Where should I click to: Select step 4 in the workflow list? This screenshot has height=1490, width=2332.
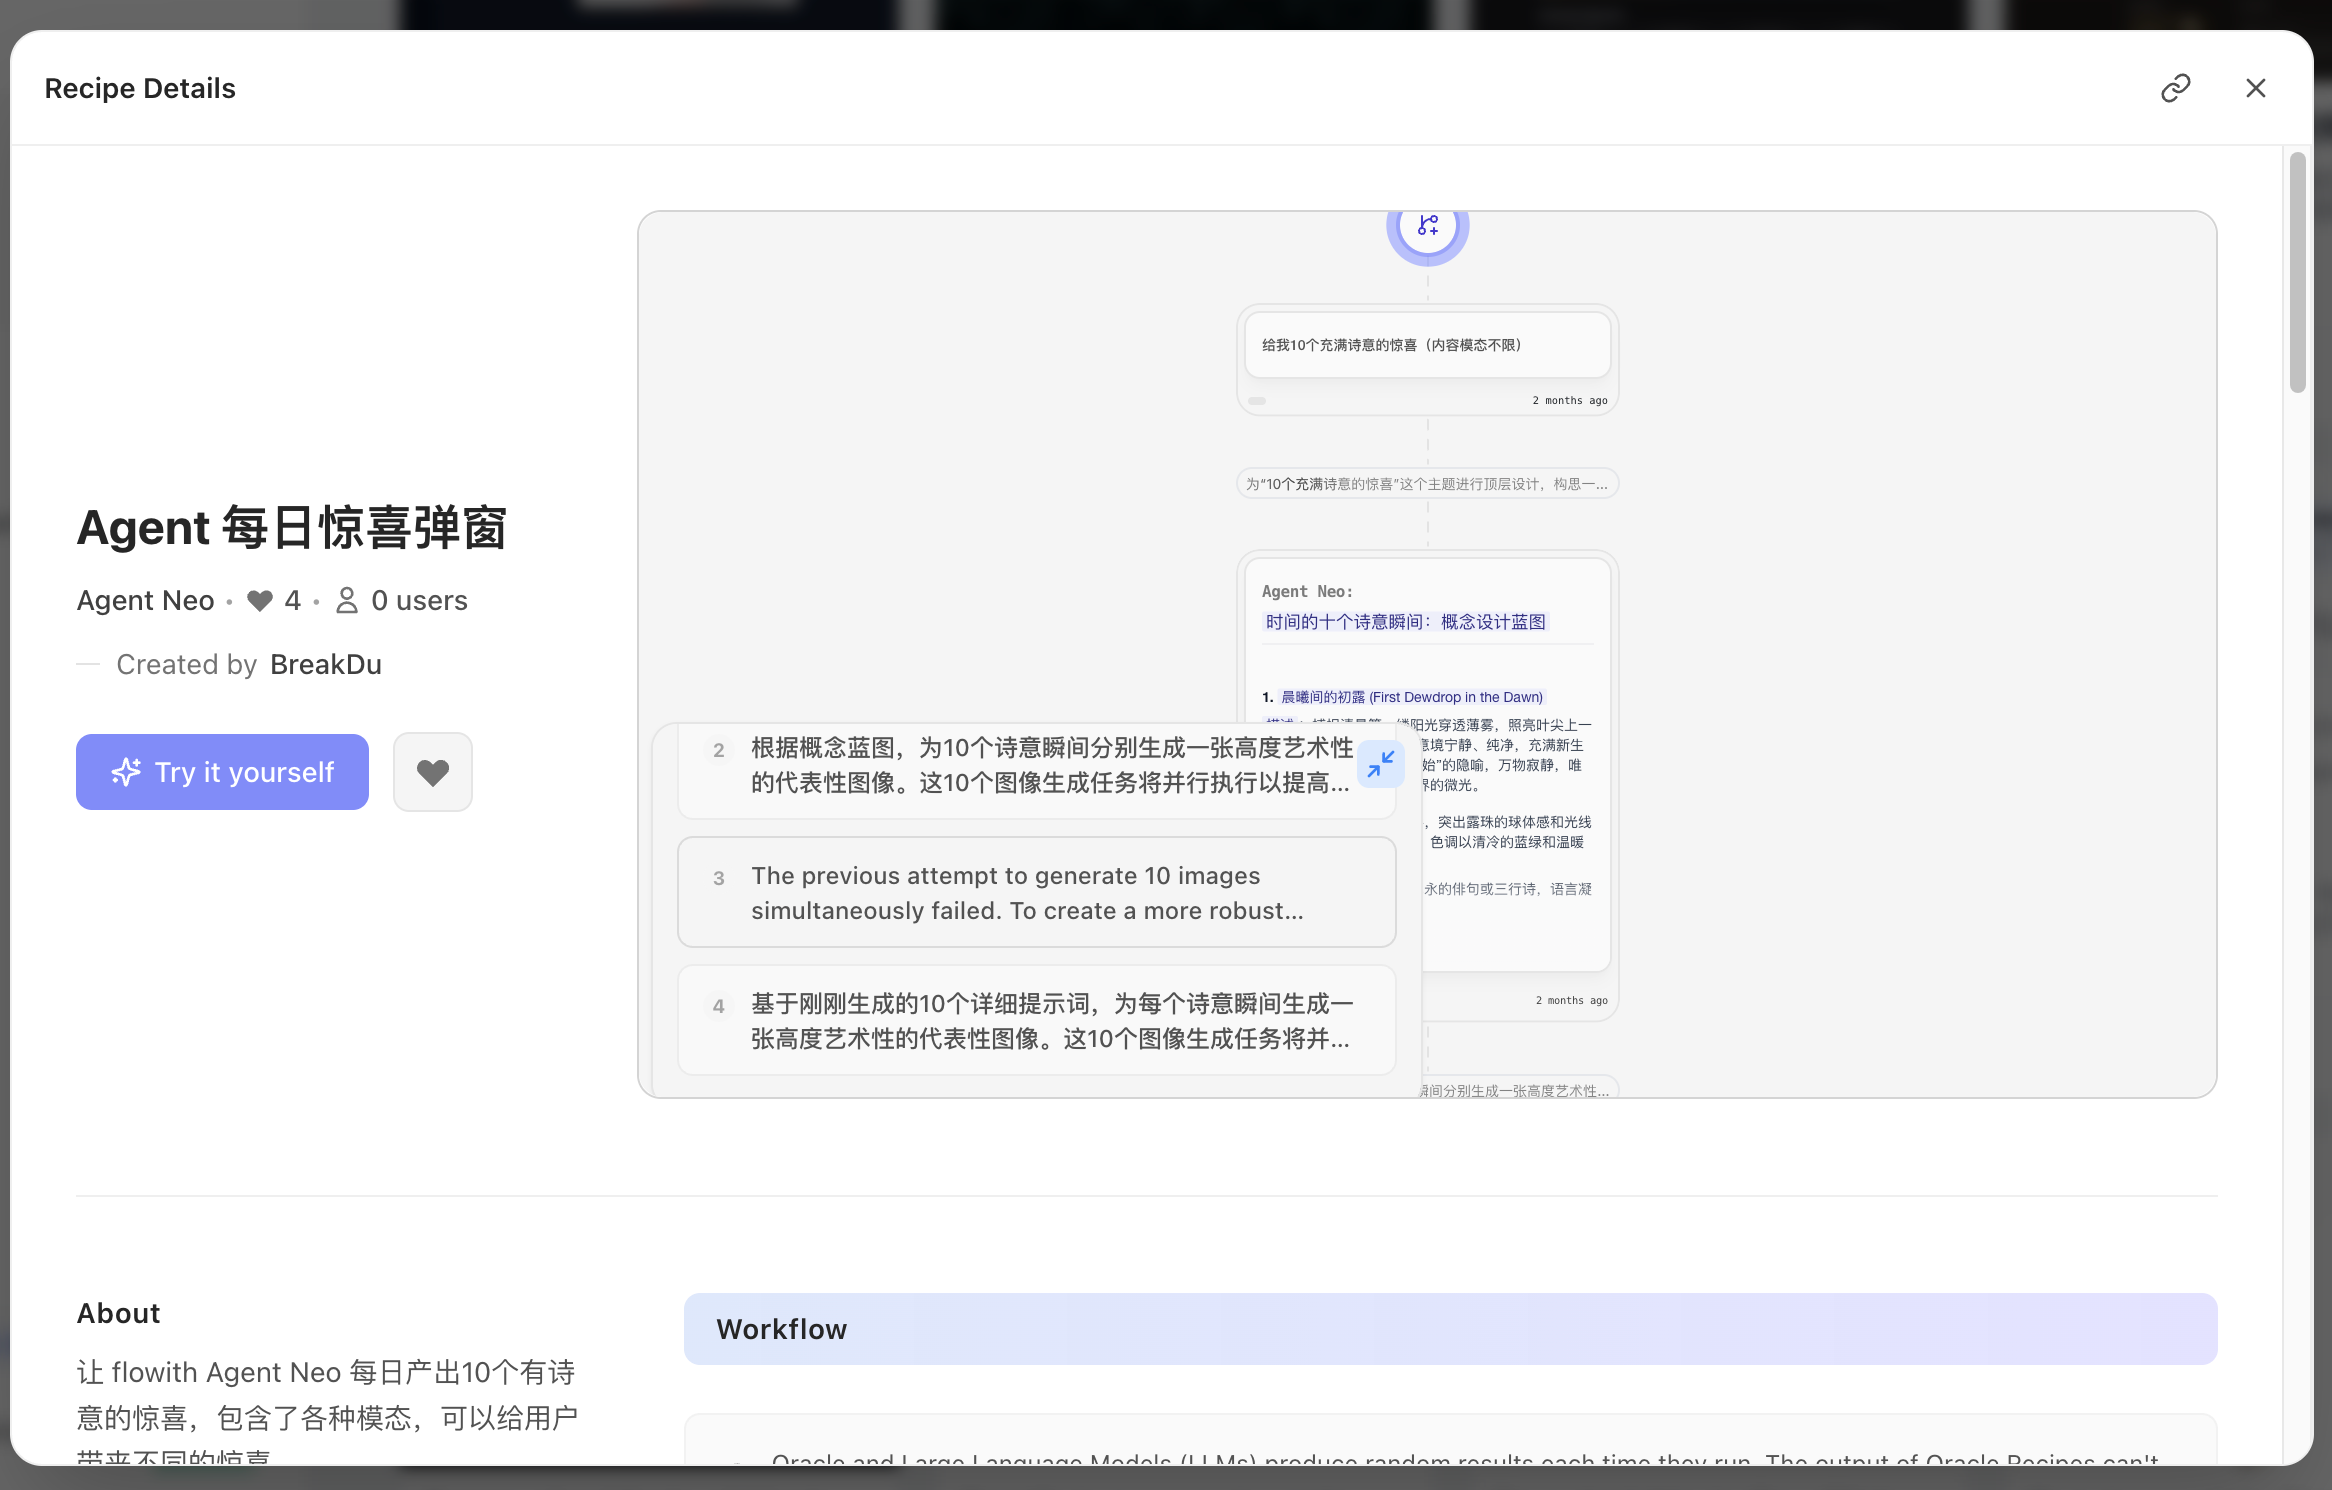pyautogui.click(x=1036, y=1021)
